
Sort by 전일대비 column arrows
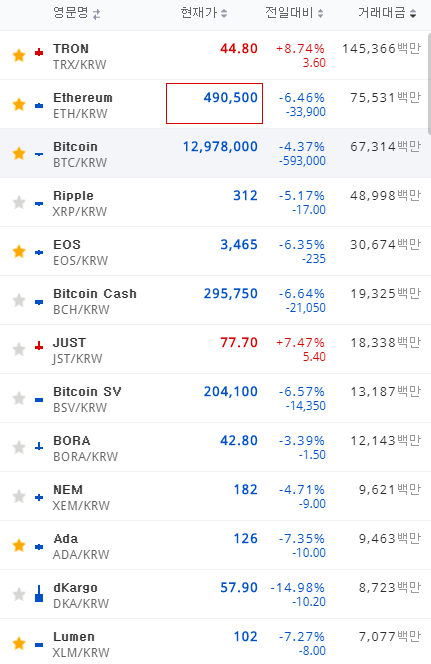pyautogui.click(x=320, y=14)
